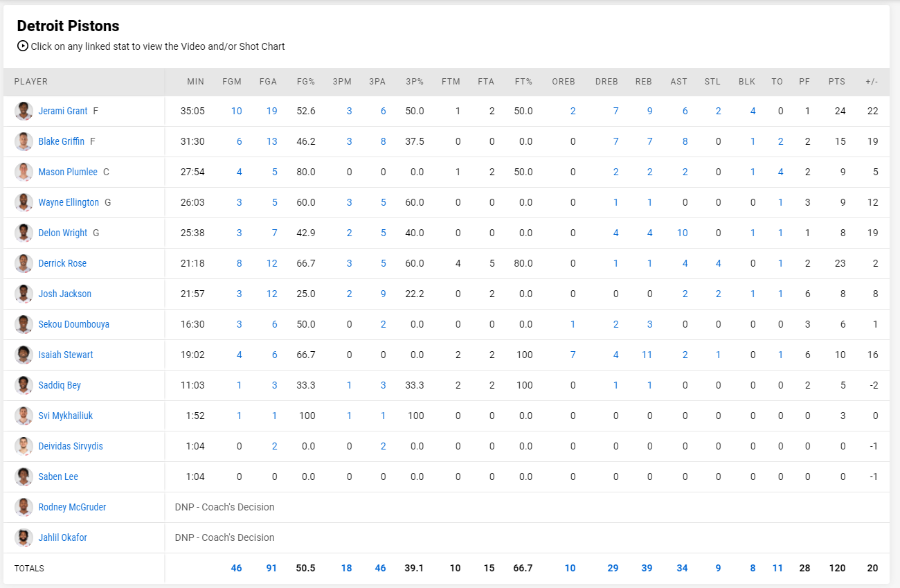Click Derrick Rose's player headshot
900x588 pixels.
coord(24,263)
